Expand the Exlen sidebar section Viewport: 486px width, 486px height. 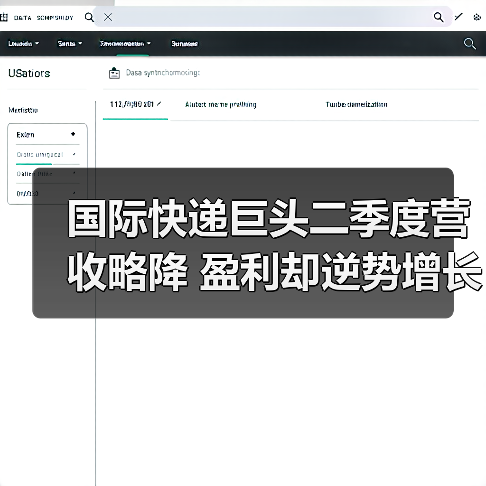tap(47, 135)
